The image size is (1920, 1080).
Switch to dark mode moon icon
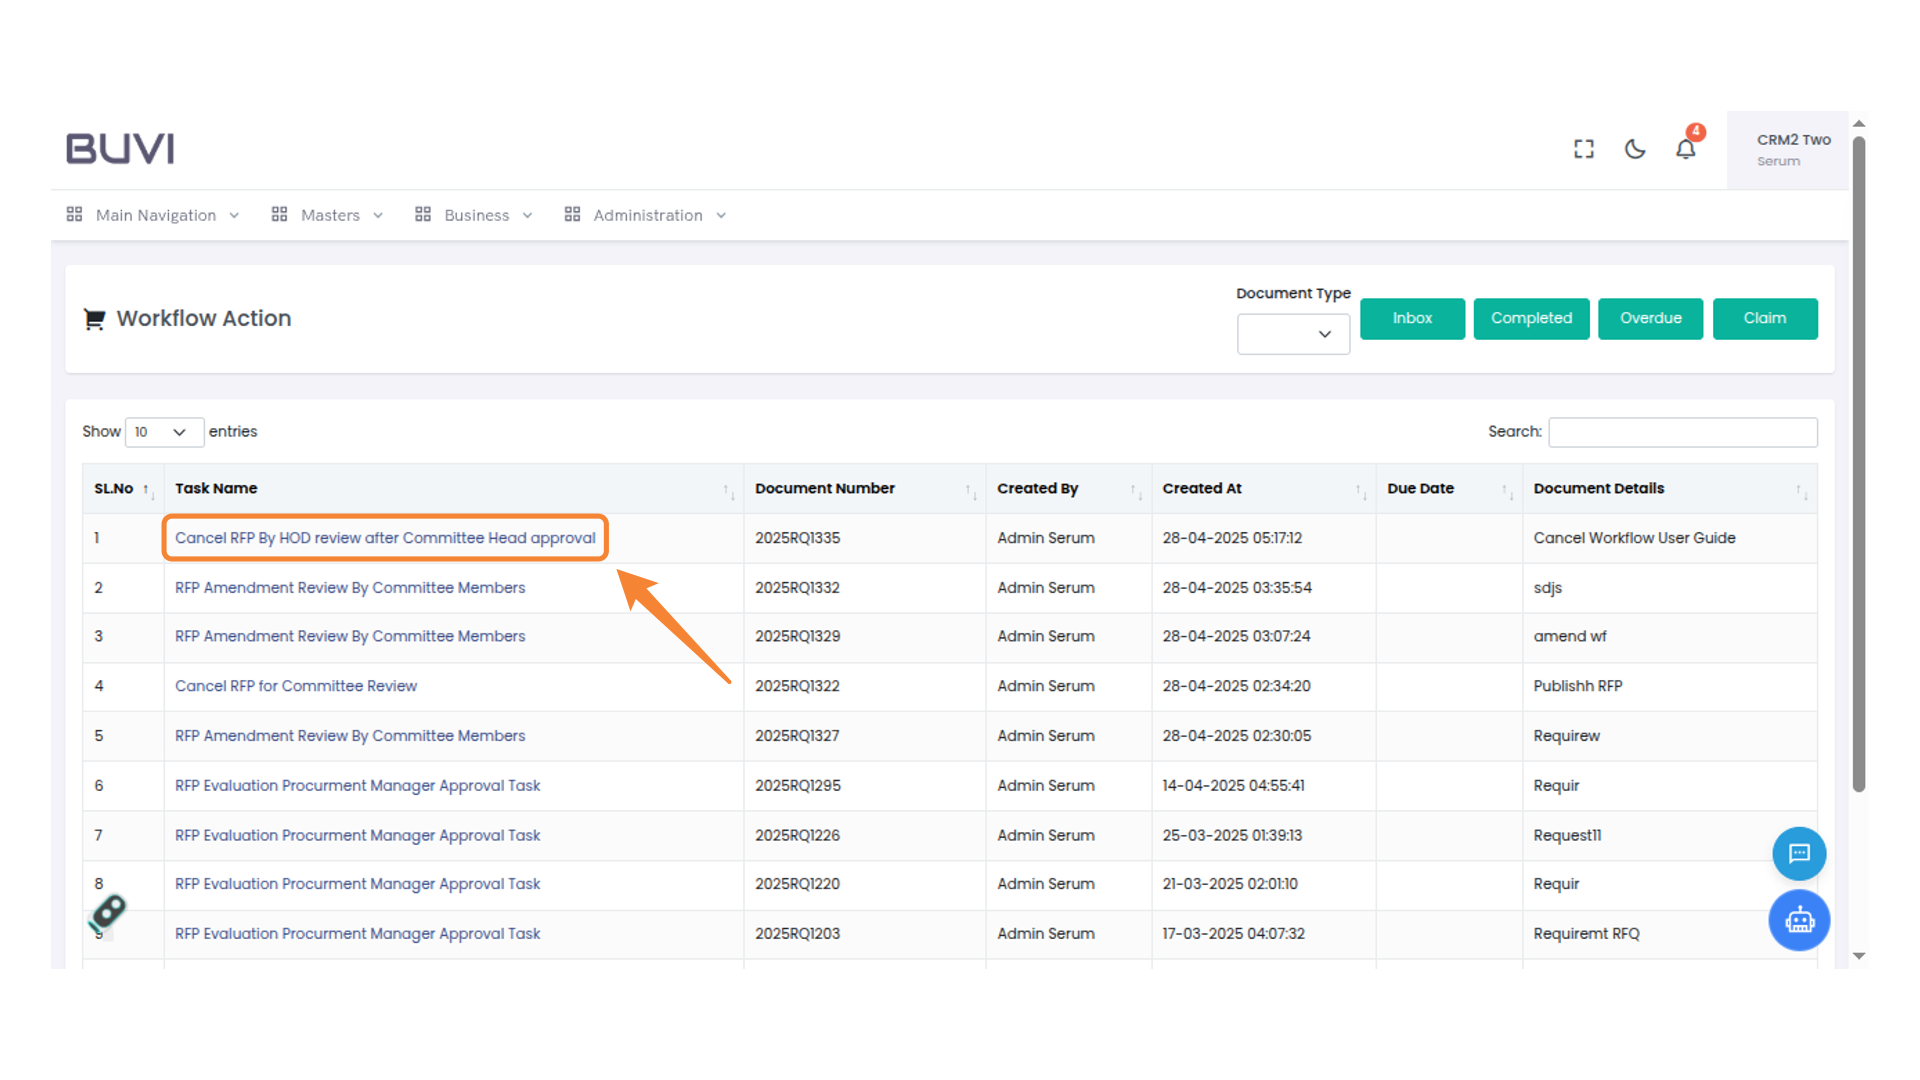1635,149
